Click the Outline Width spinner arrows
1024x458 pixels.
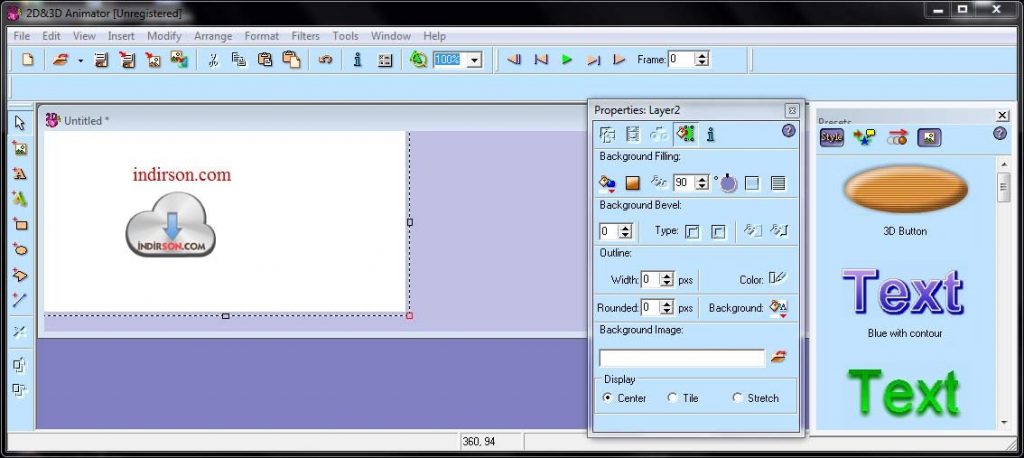point(666,280)
